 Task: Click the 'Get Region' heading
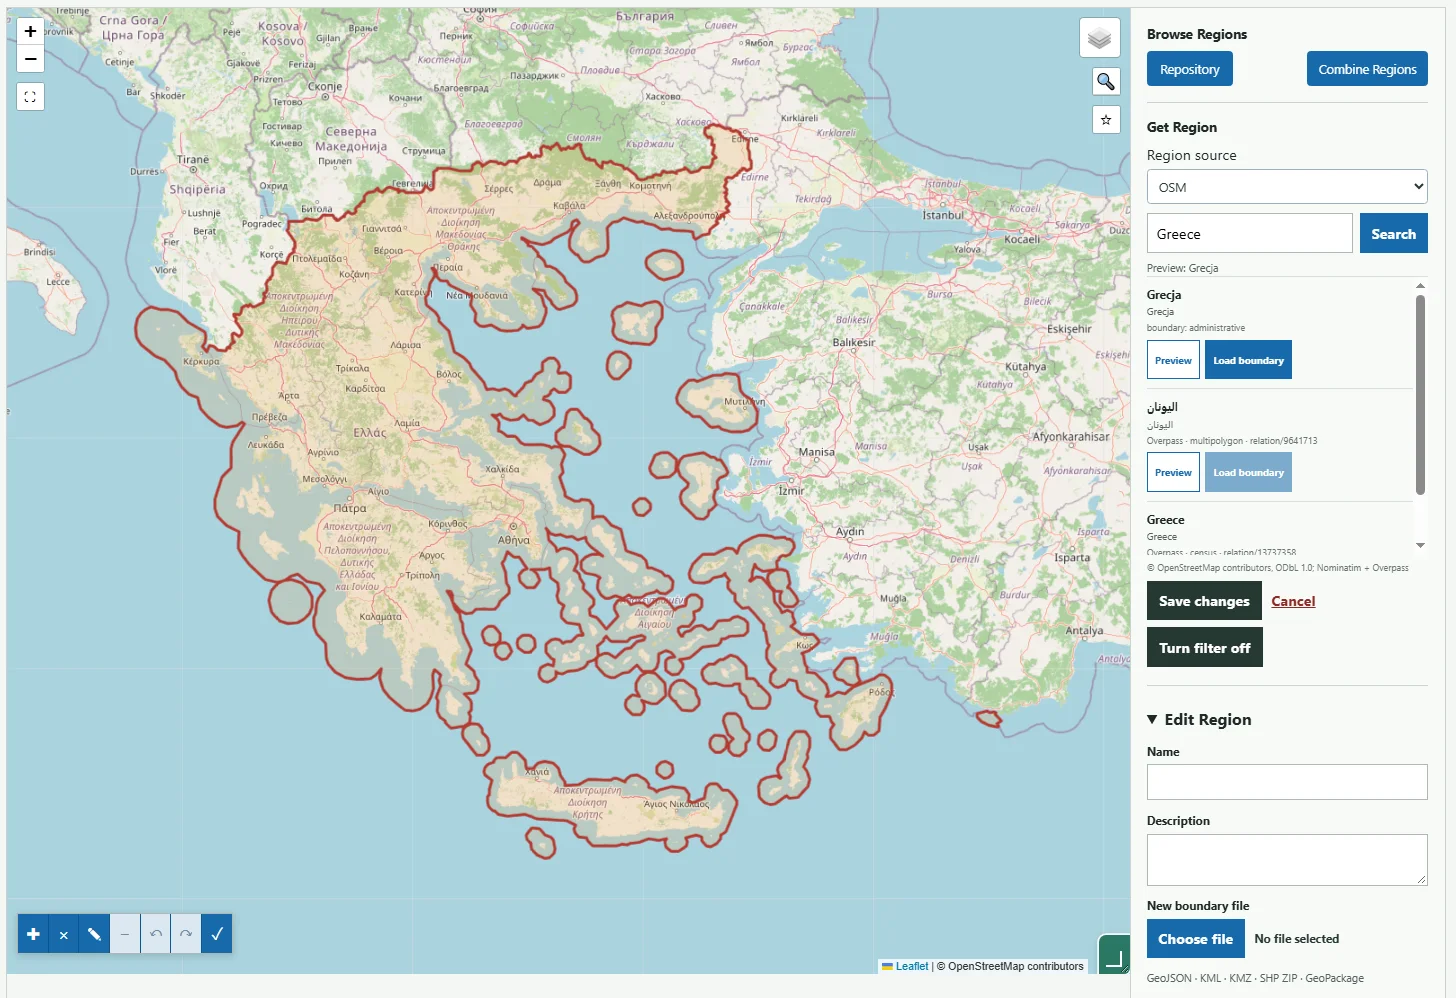click(1182, 127)
